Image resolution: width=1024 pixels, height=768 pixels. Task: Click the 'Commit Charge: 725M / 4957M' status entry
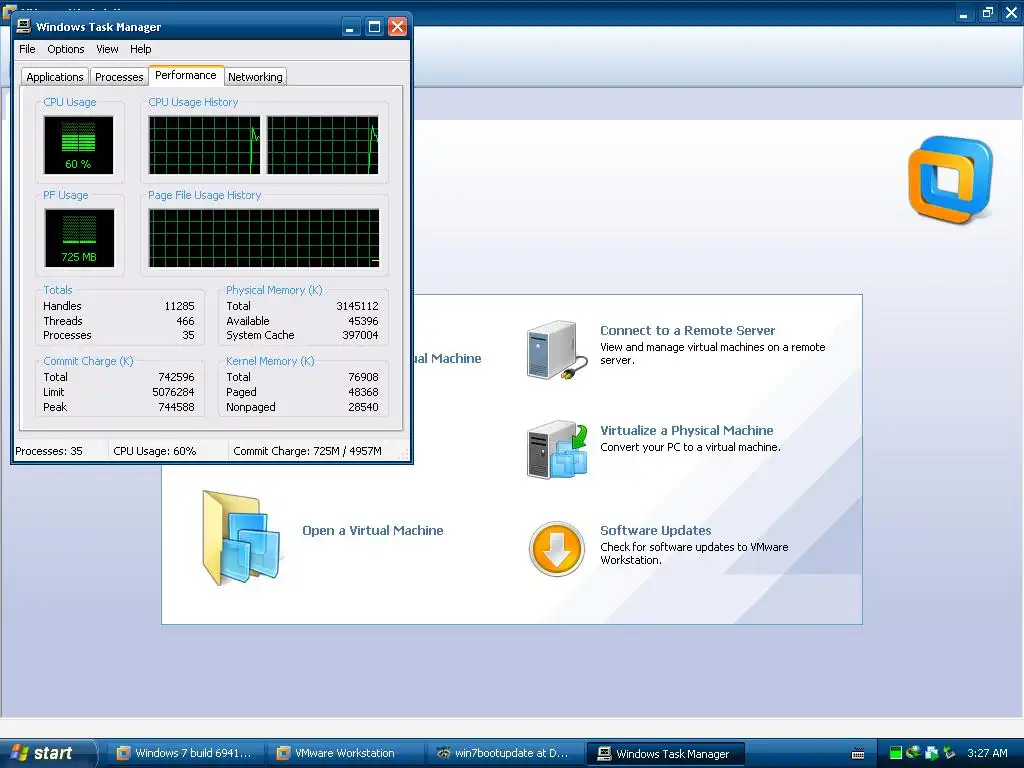(308, 451)
